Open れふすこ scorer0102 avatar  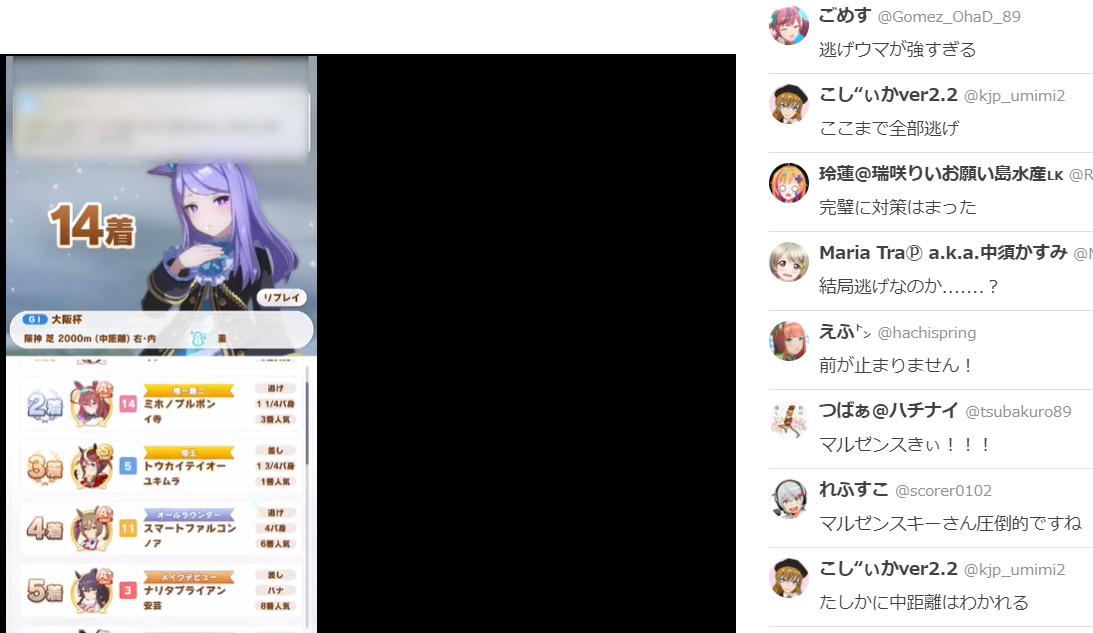pos(788,498)
